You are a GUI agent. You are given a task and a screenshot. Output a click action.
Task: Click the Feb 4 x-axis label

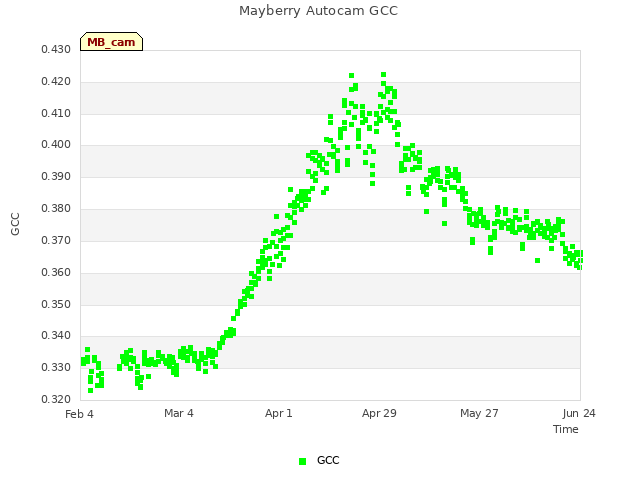coord(79,414)
